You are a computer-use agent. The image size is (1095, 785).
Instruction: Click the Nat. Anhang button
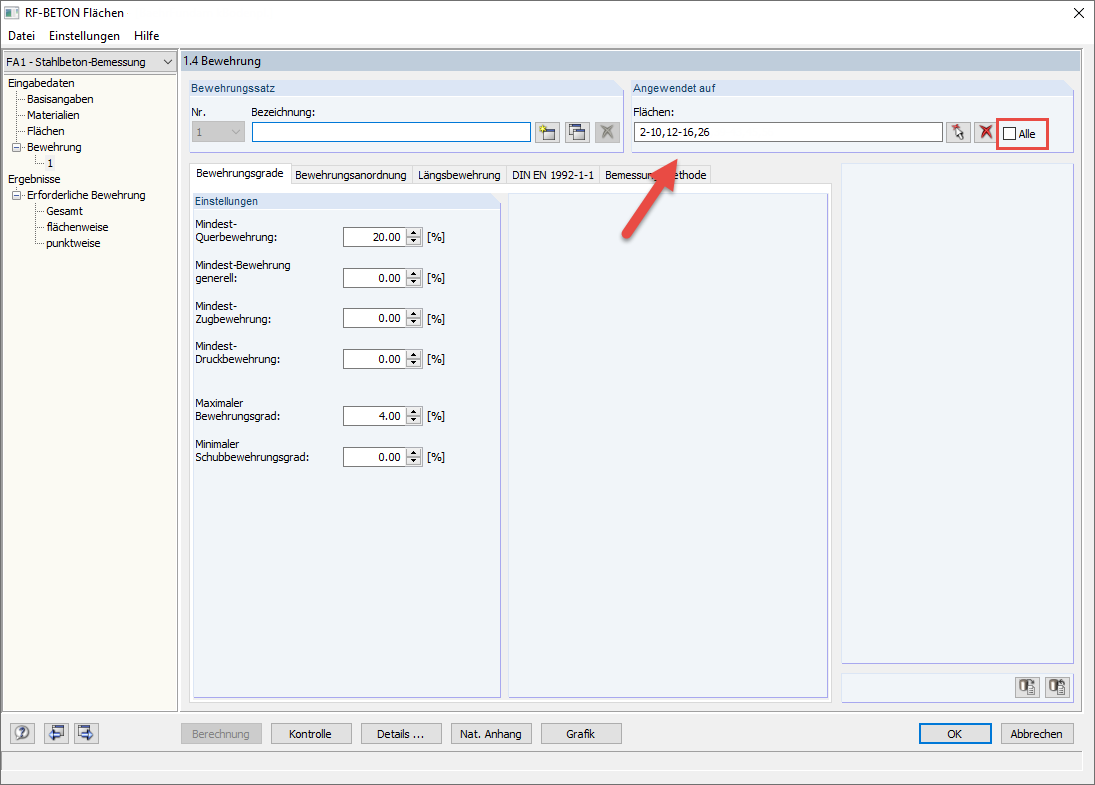click(x=491, y=734)
